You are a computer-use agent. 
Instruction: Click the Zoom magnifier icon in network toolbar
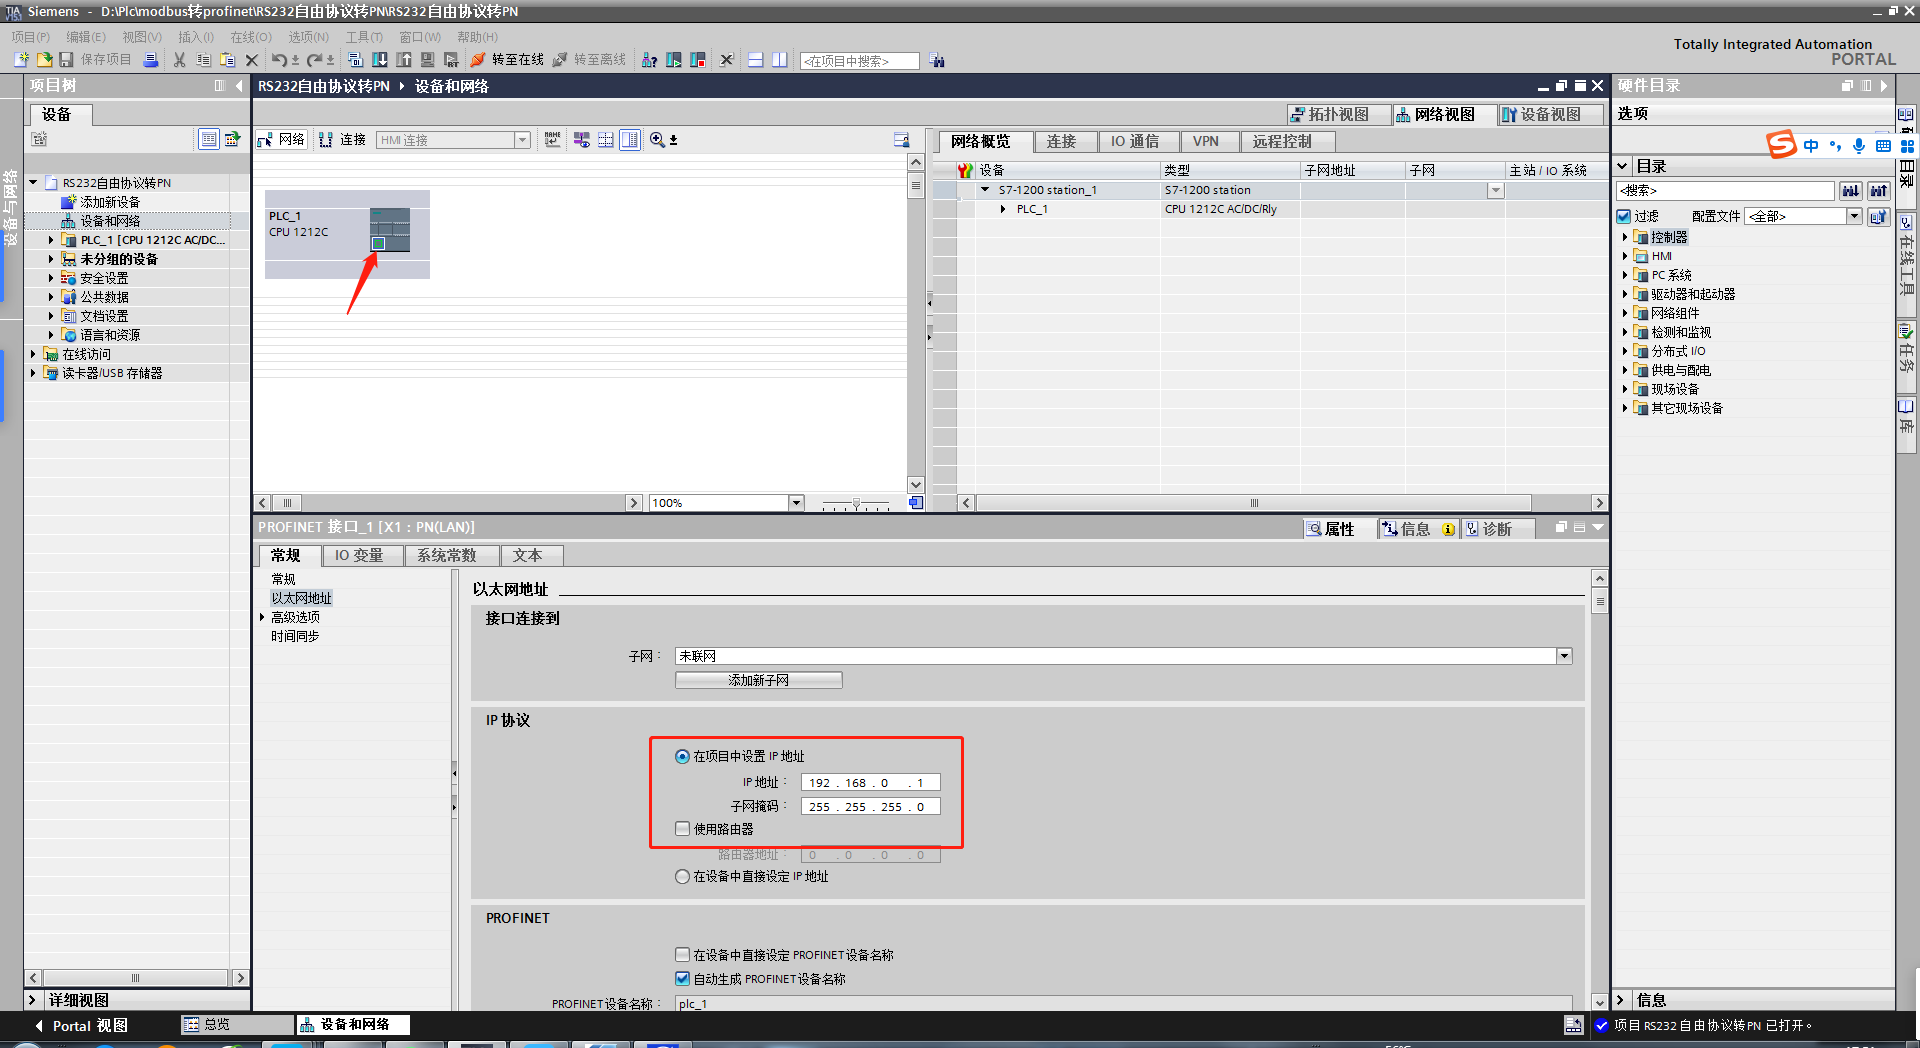point(657,140)
